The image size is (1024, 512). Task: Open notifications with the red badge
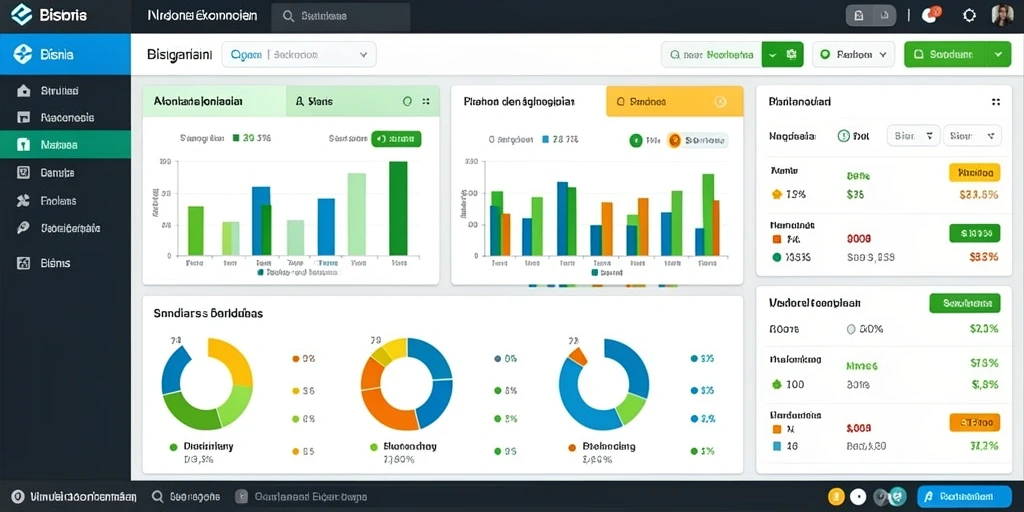click(x=931, y=15)
